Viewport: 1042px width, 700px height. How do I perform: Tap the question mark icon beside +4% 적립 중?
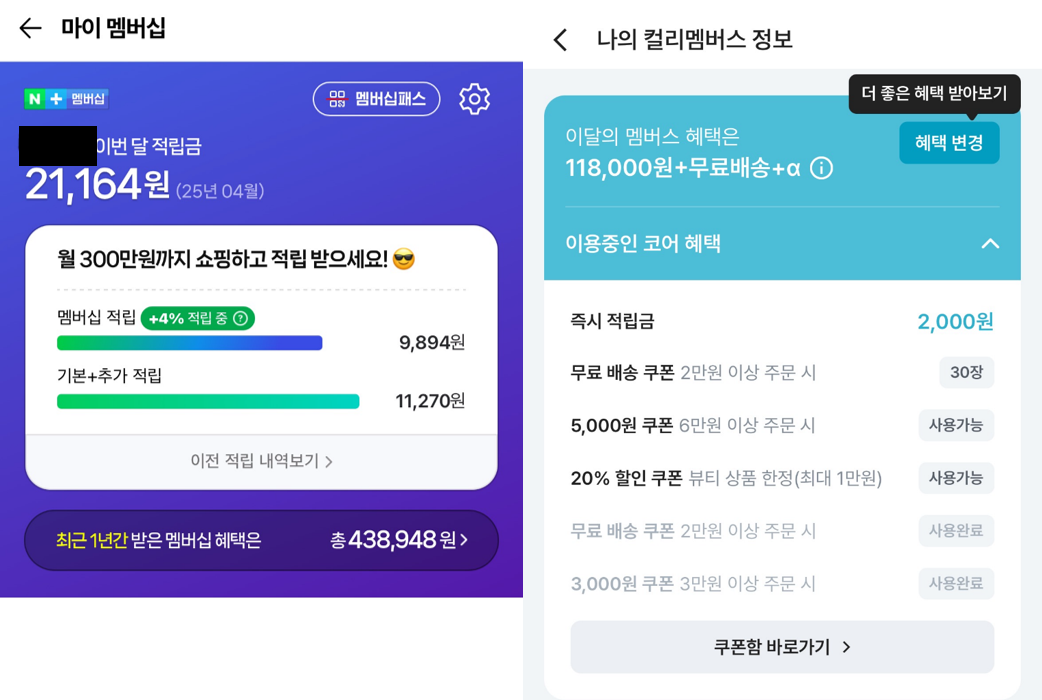click(x=241, y=318)
